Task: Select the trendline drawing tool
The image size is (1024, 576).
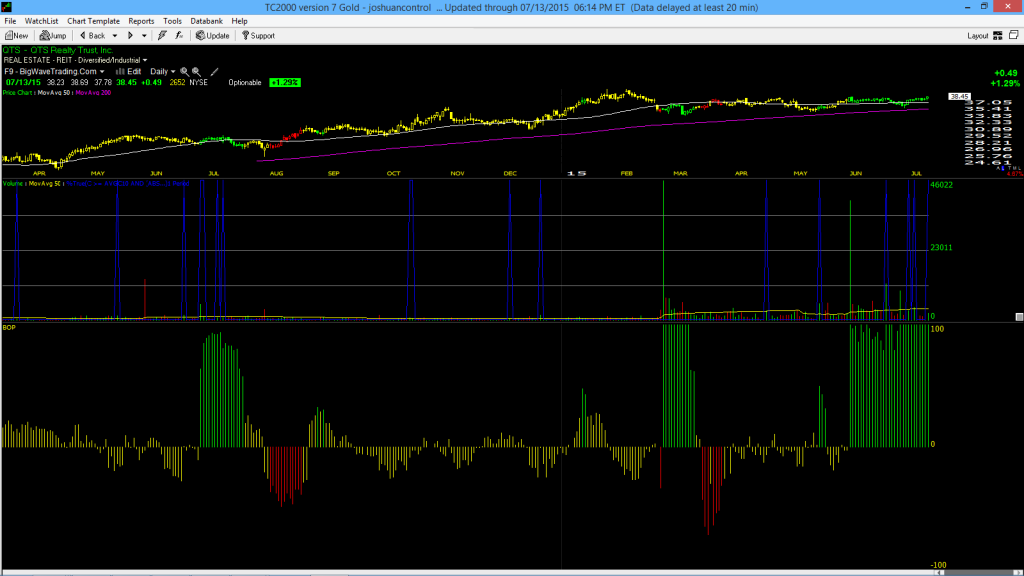Action: coord(214,72)
